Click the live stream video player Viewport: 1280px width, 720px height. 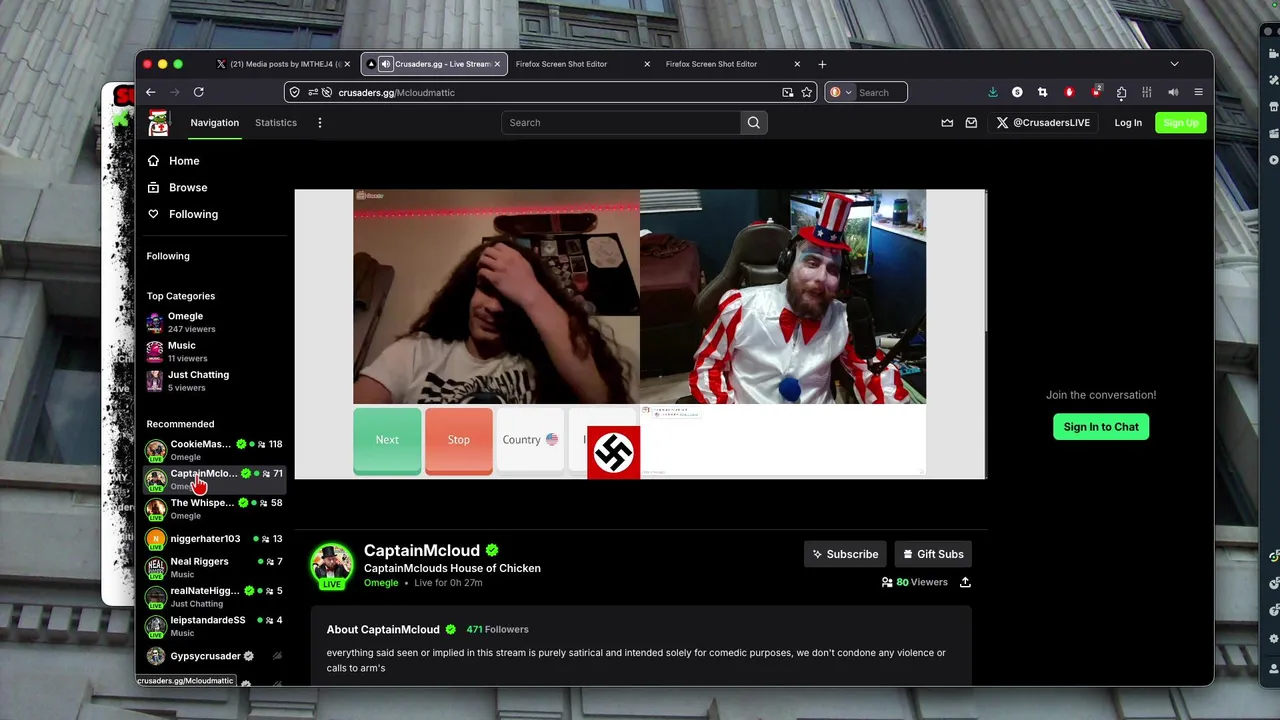640,334
